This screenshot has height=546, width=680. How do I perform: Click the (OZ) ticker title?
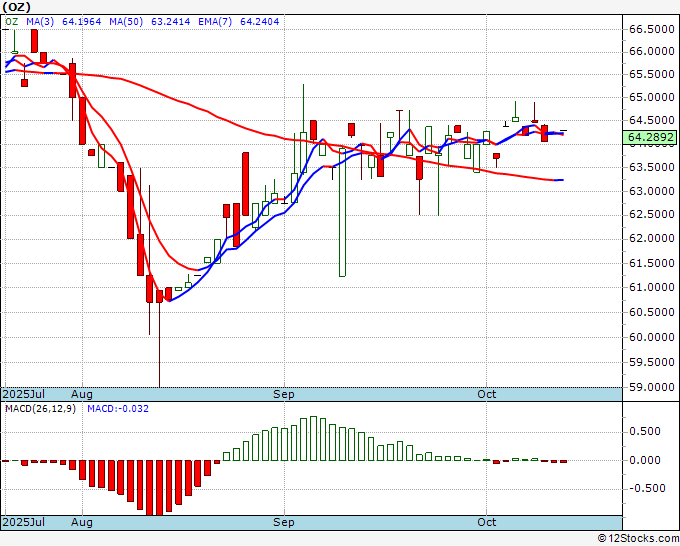16,7
